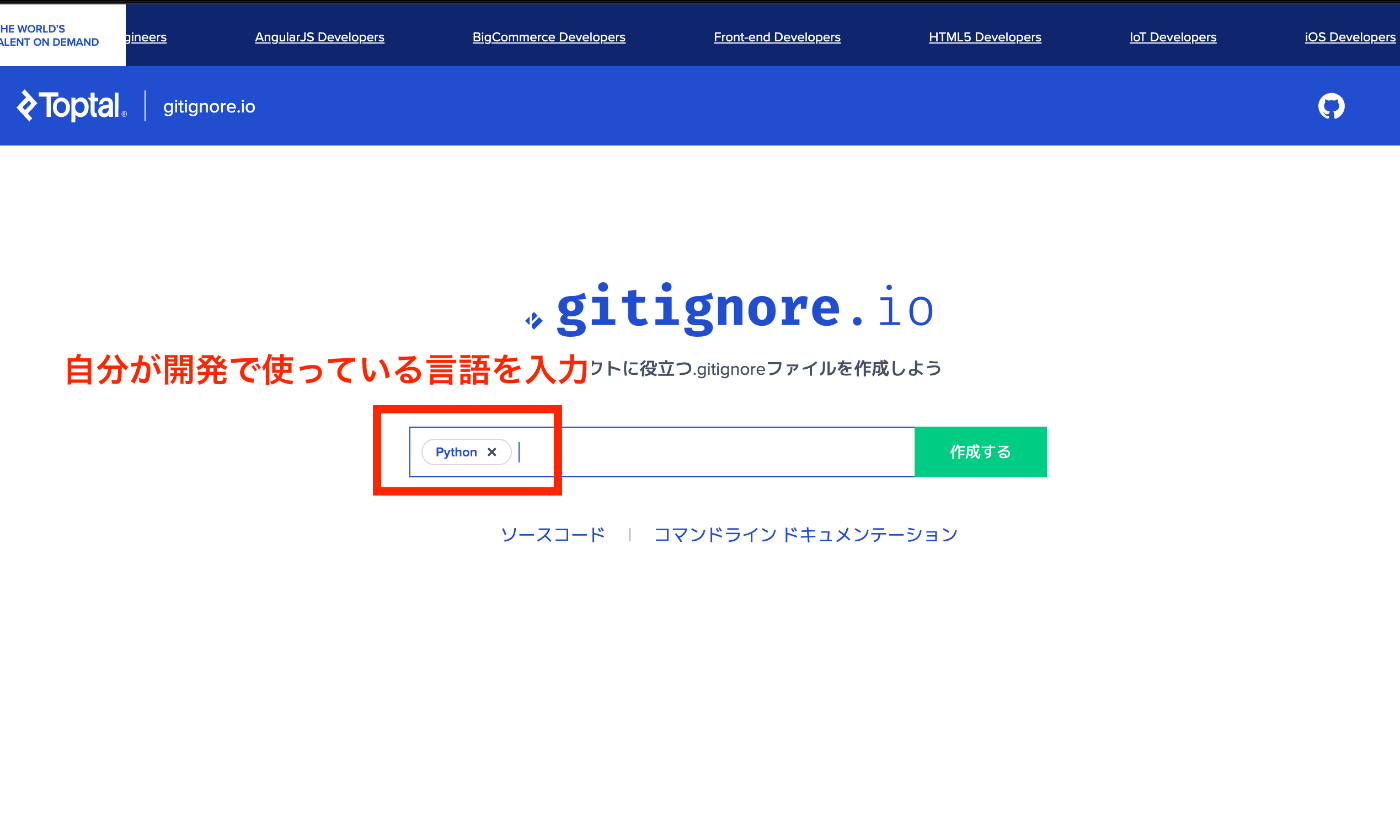1400x829 pixels.
Task: Click the gitignore.io header text
Action: pyautogui.click(x=209, y=106)
